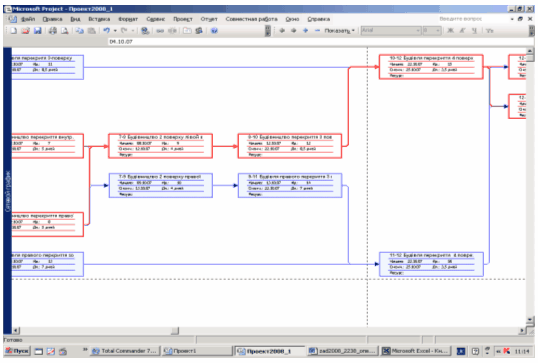Open the Показать dropdown
This screenshot has width=538, height=363.
(x=339, y=31)
